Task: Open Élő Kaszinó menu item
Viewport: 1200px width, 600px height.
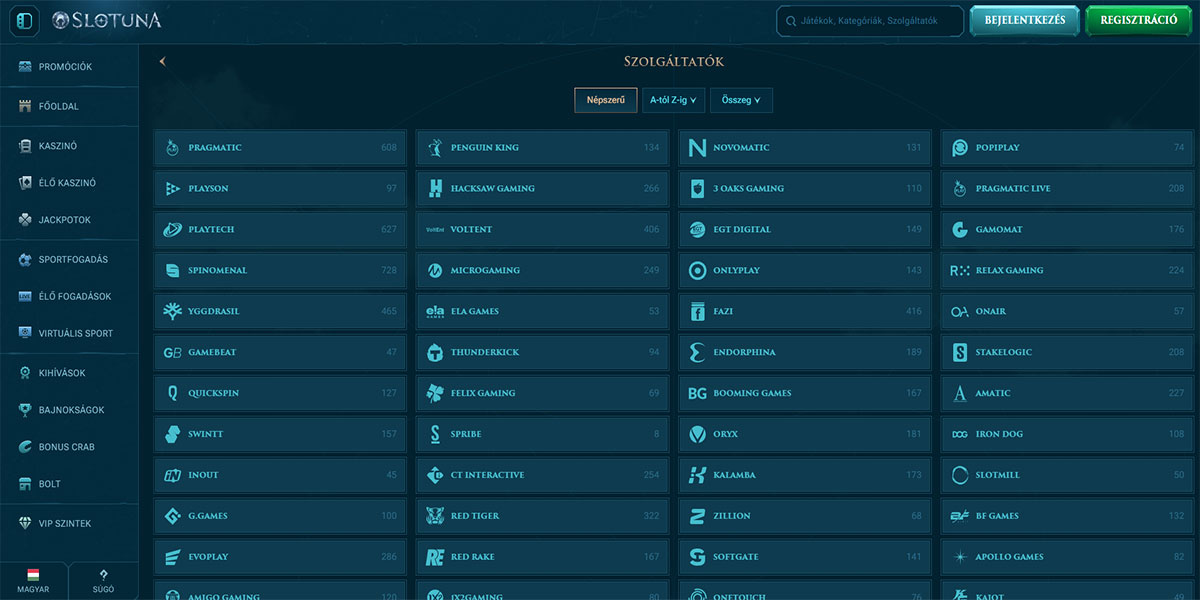Action: click(x=66, y=183)
